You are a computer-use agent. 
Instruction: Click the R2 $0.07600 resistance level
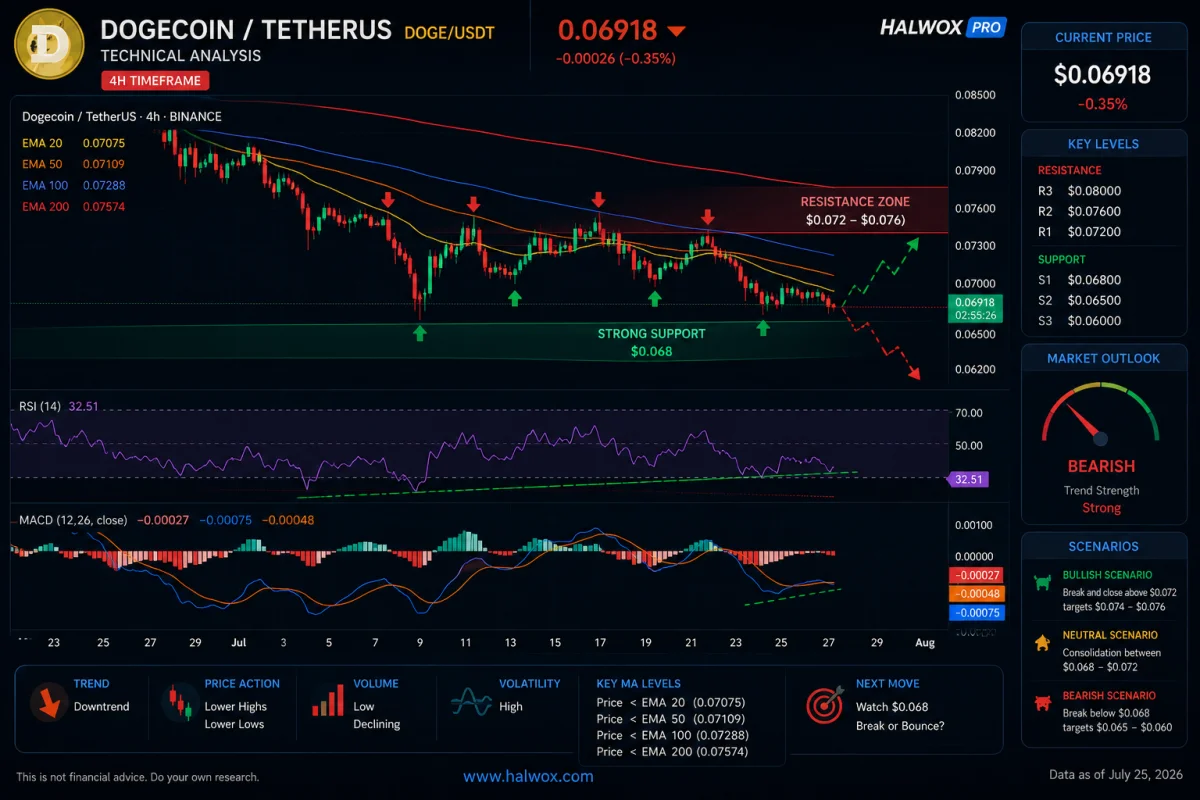[x=1079, y=211]
